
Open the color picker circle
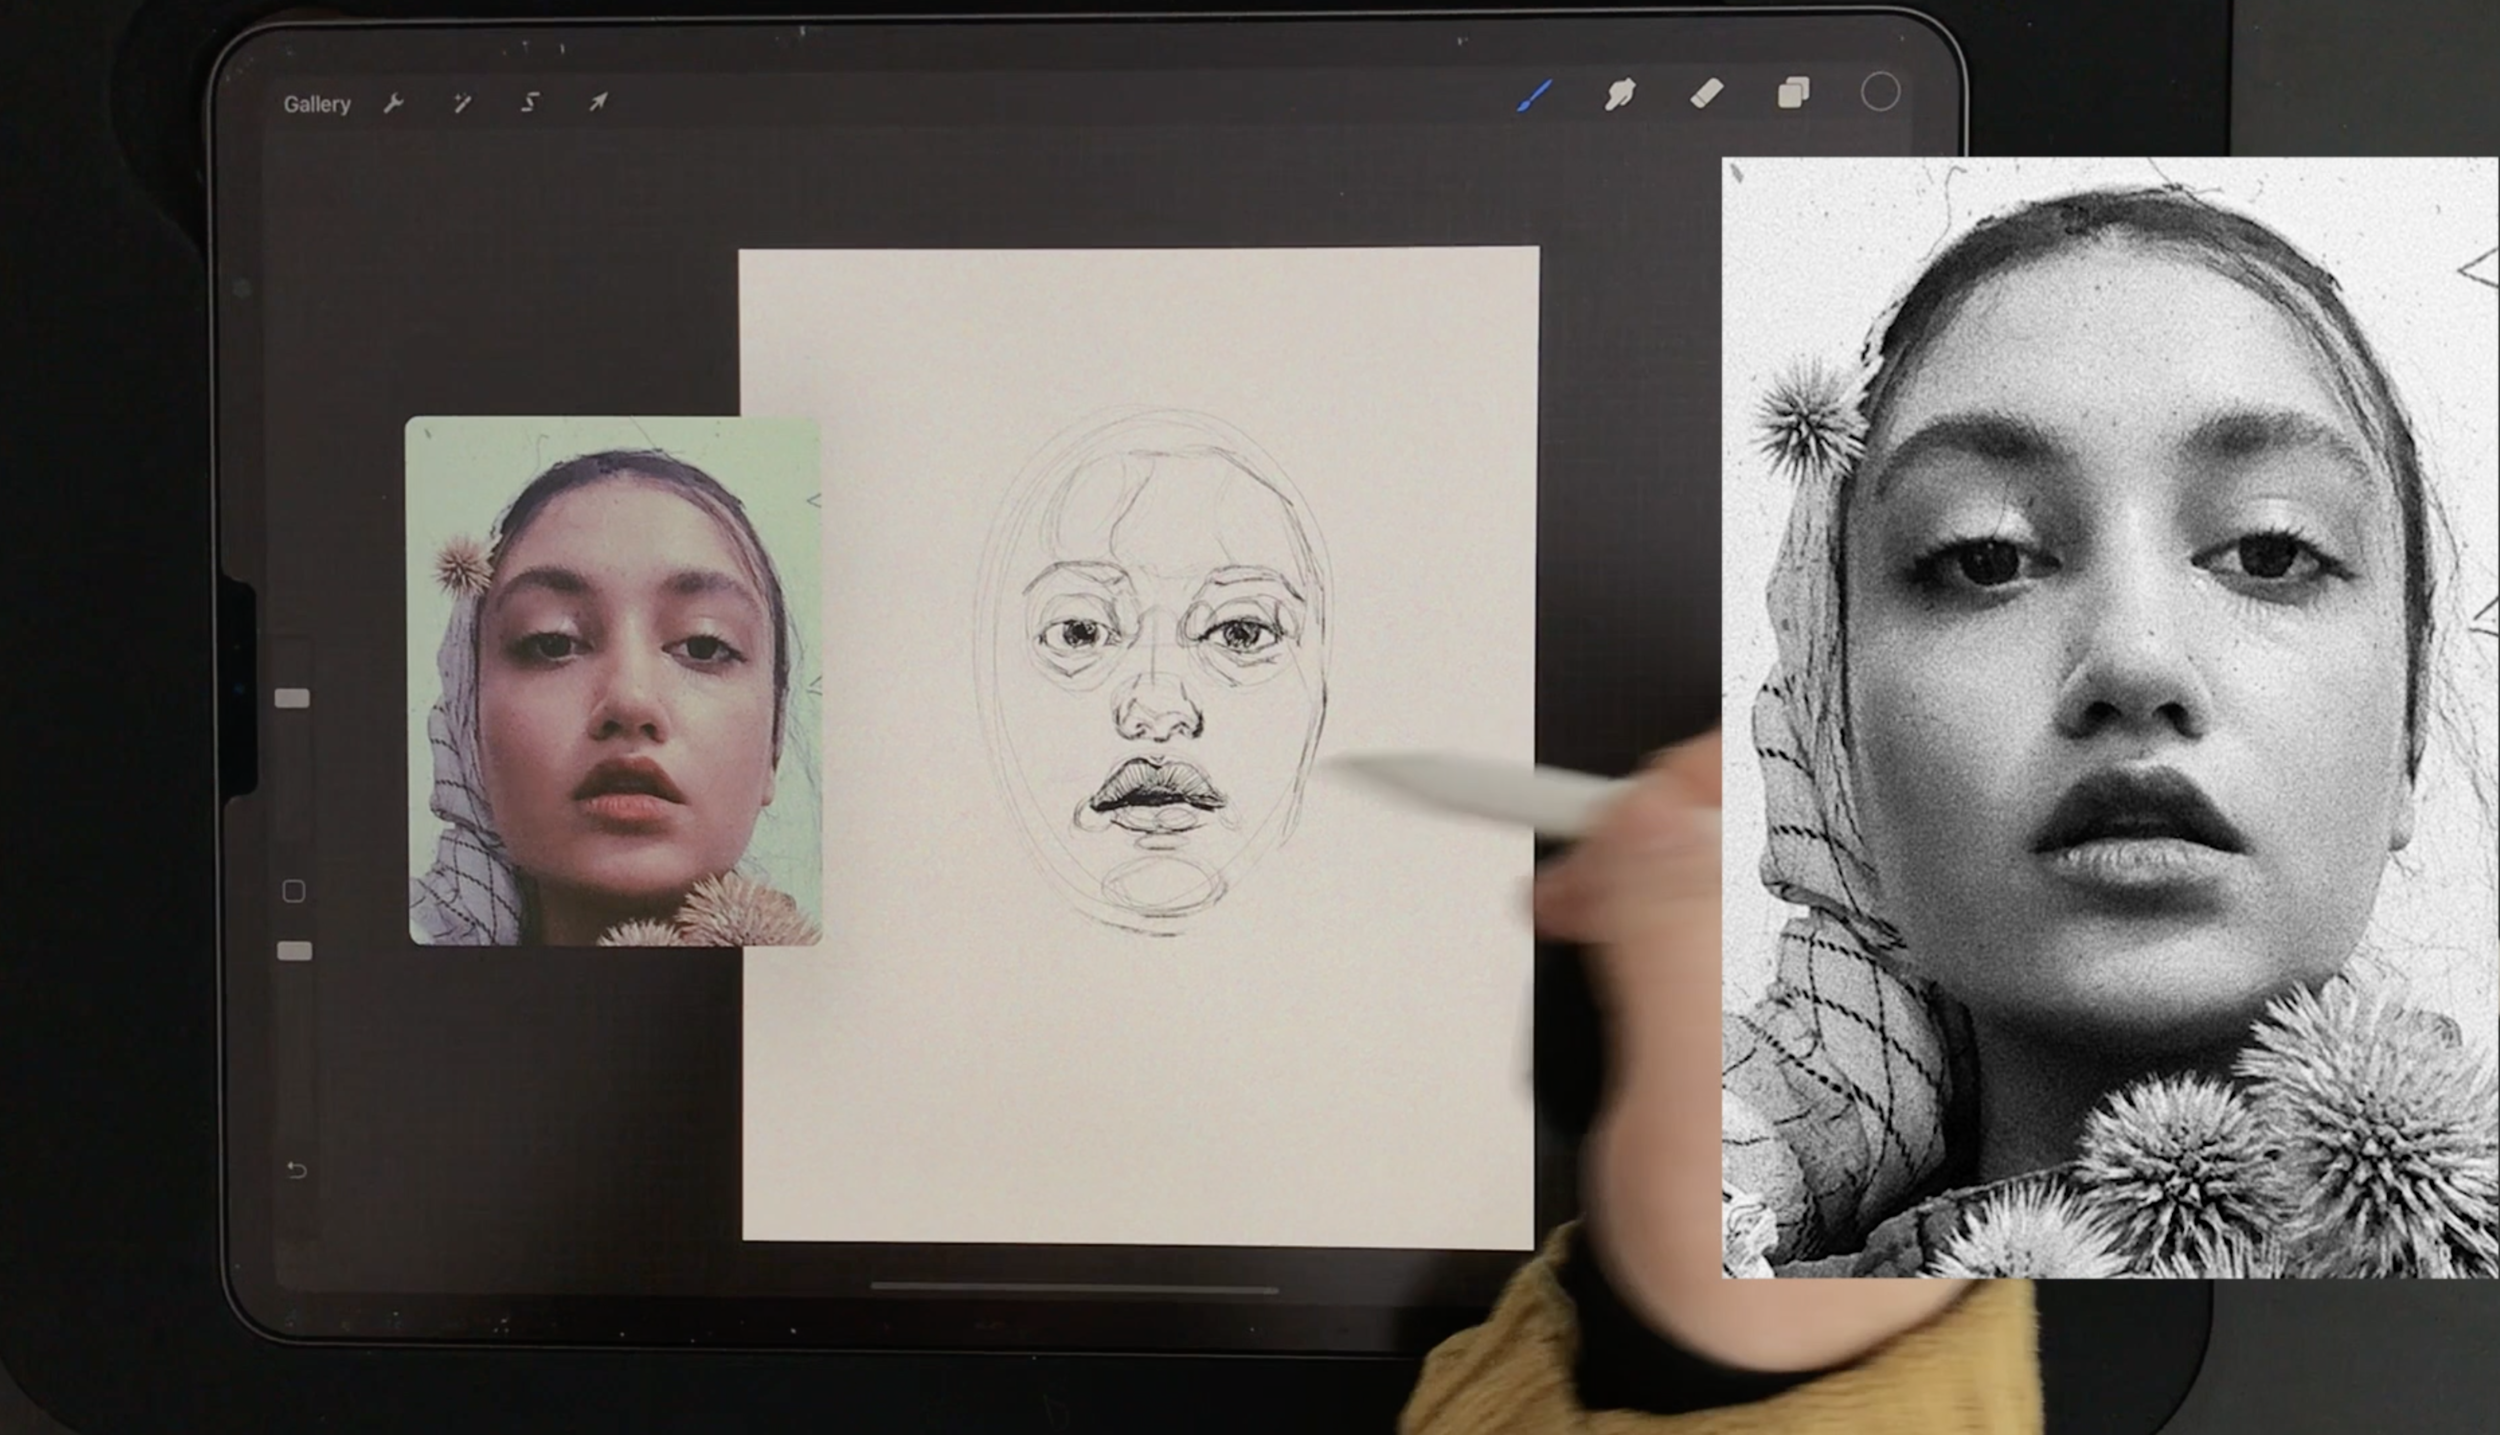click(1880, 92)
